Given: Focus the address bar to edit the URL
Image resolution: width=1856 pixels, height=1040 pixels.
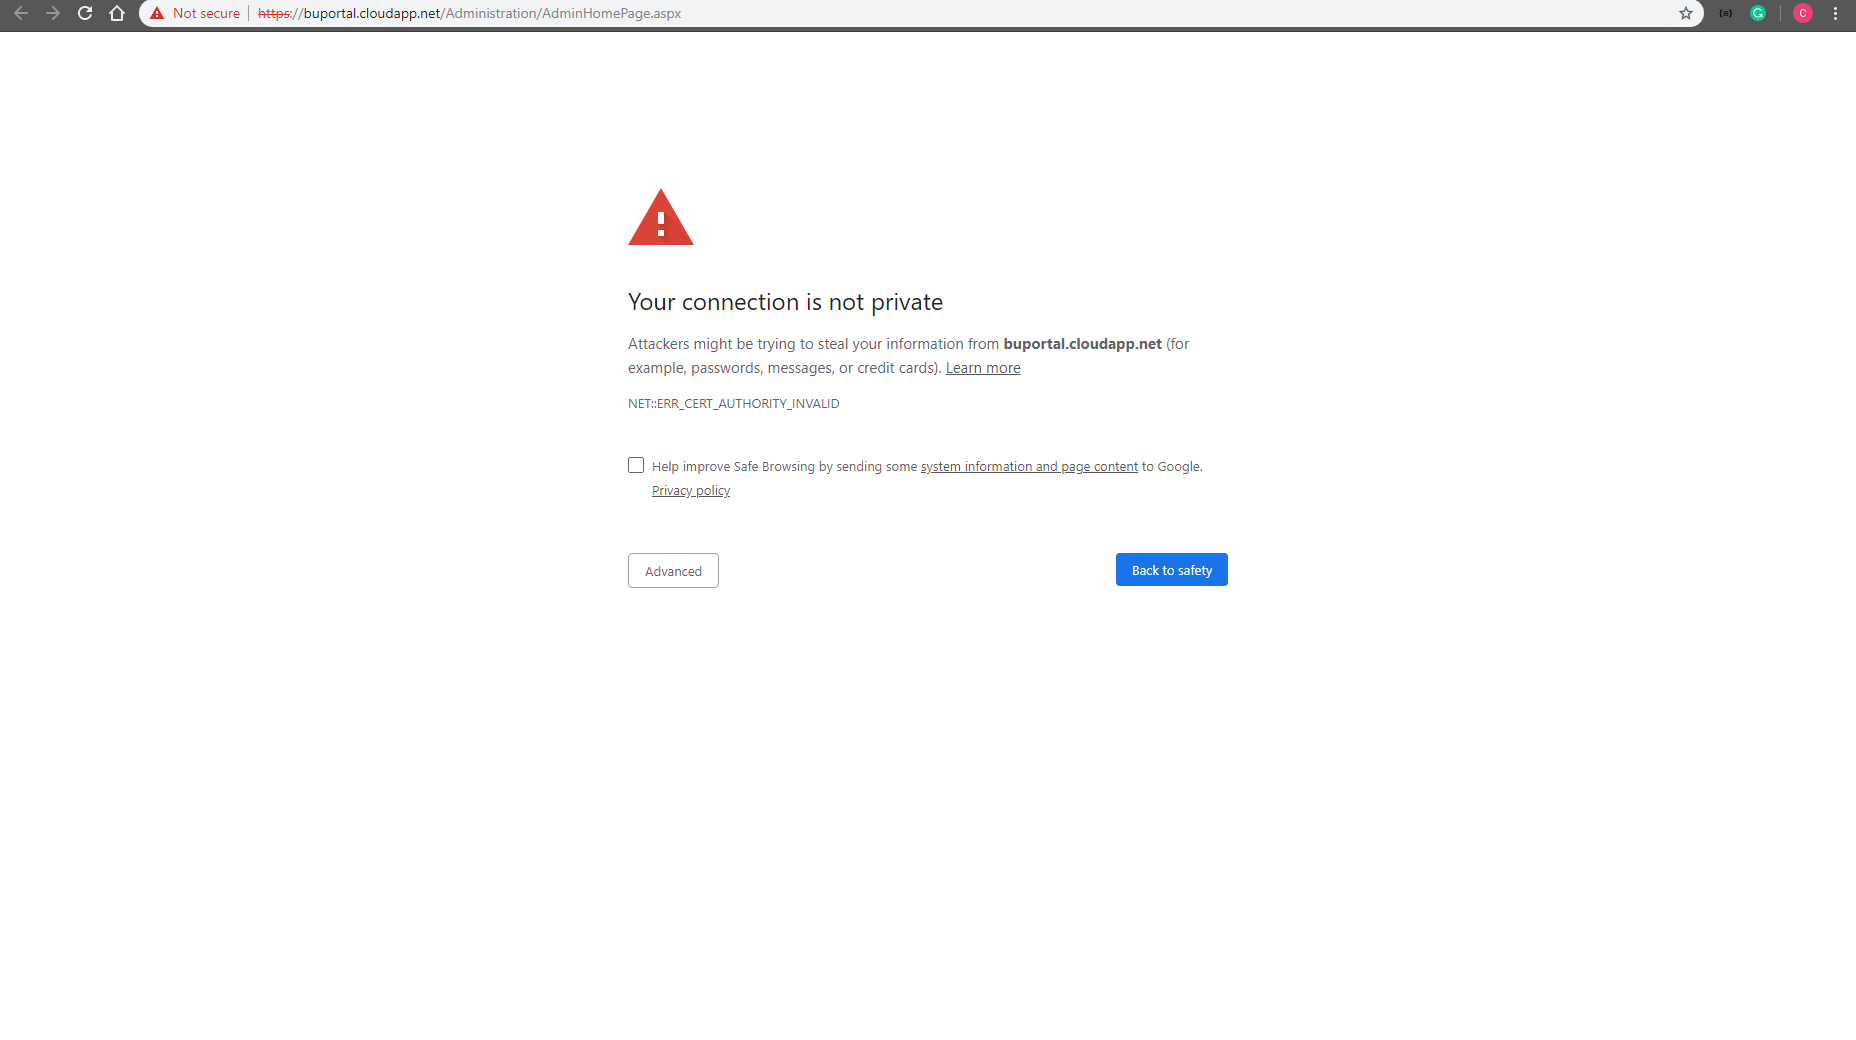Looking at the screenshot, I should coord(600,13).
